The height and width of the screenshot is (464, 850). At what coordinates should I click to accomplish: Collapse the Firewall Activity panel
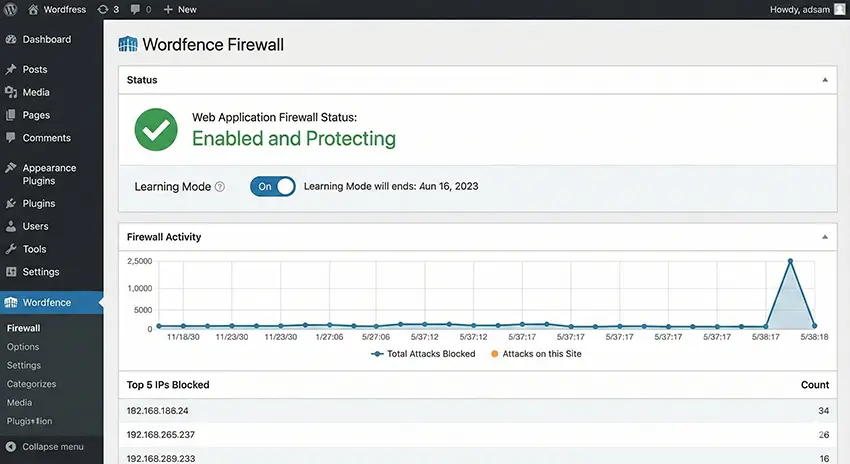[825, 237]
